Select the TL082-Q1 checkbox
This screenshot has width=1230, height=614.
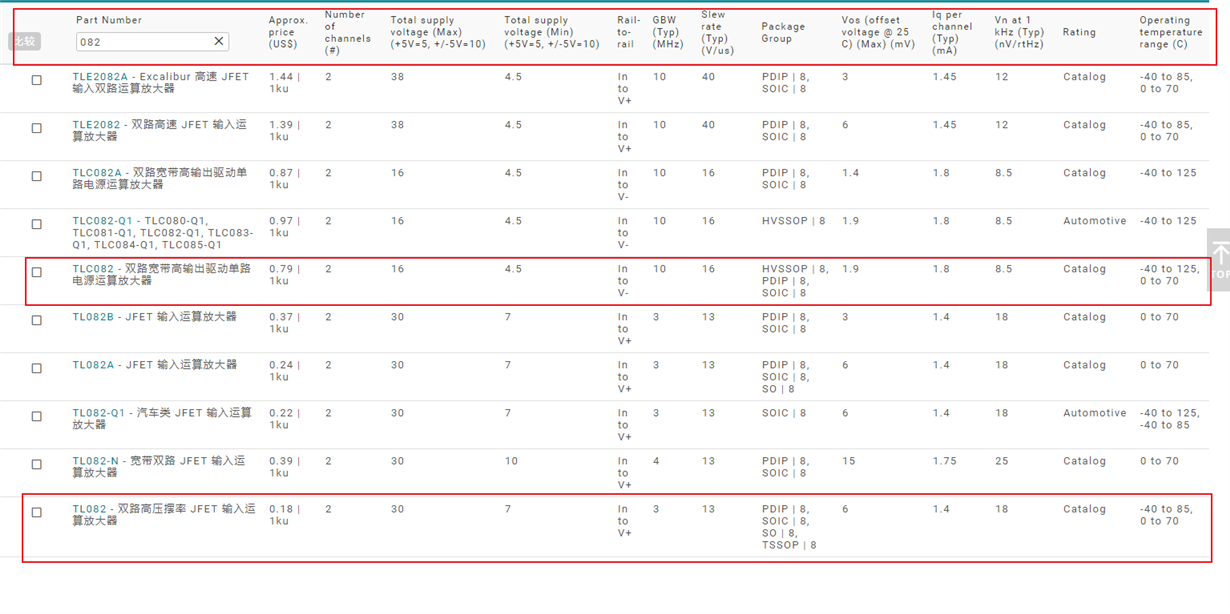coord(37,416)
